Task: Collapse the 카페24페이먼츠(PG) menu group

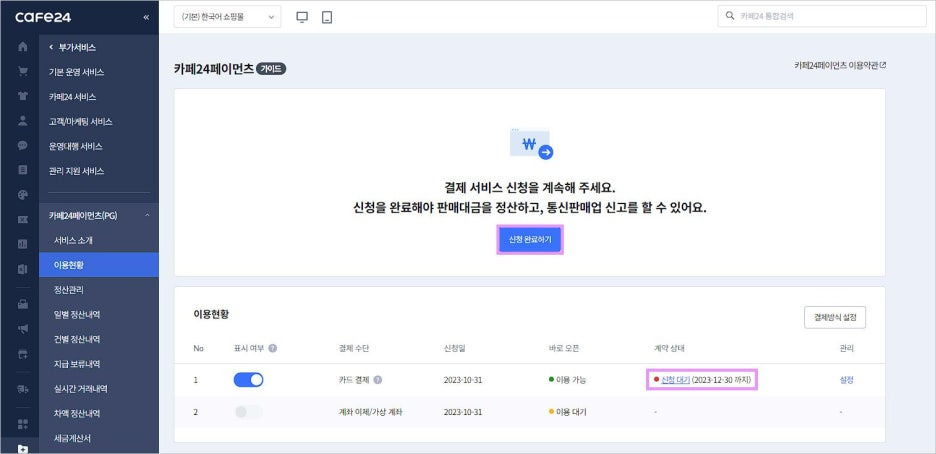Action: [147, 215]
